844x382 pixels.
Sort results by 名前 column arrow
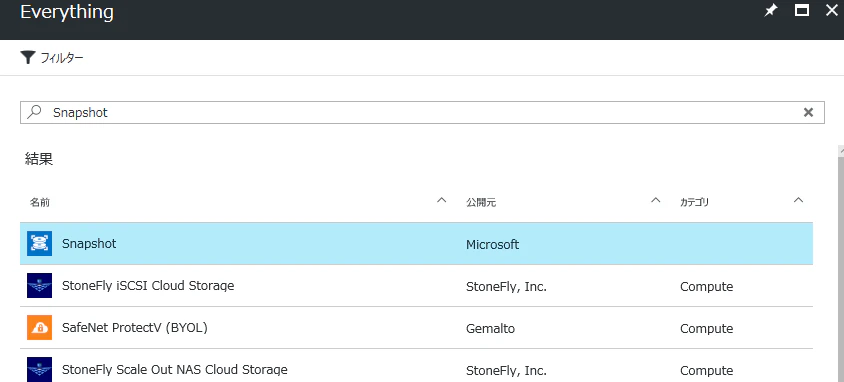tap(441, 200)
